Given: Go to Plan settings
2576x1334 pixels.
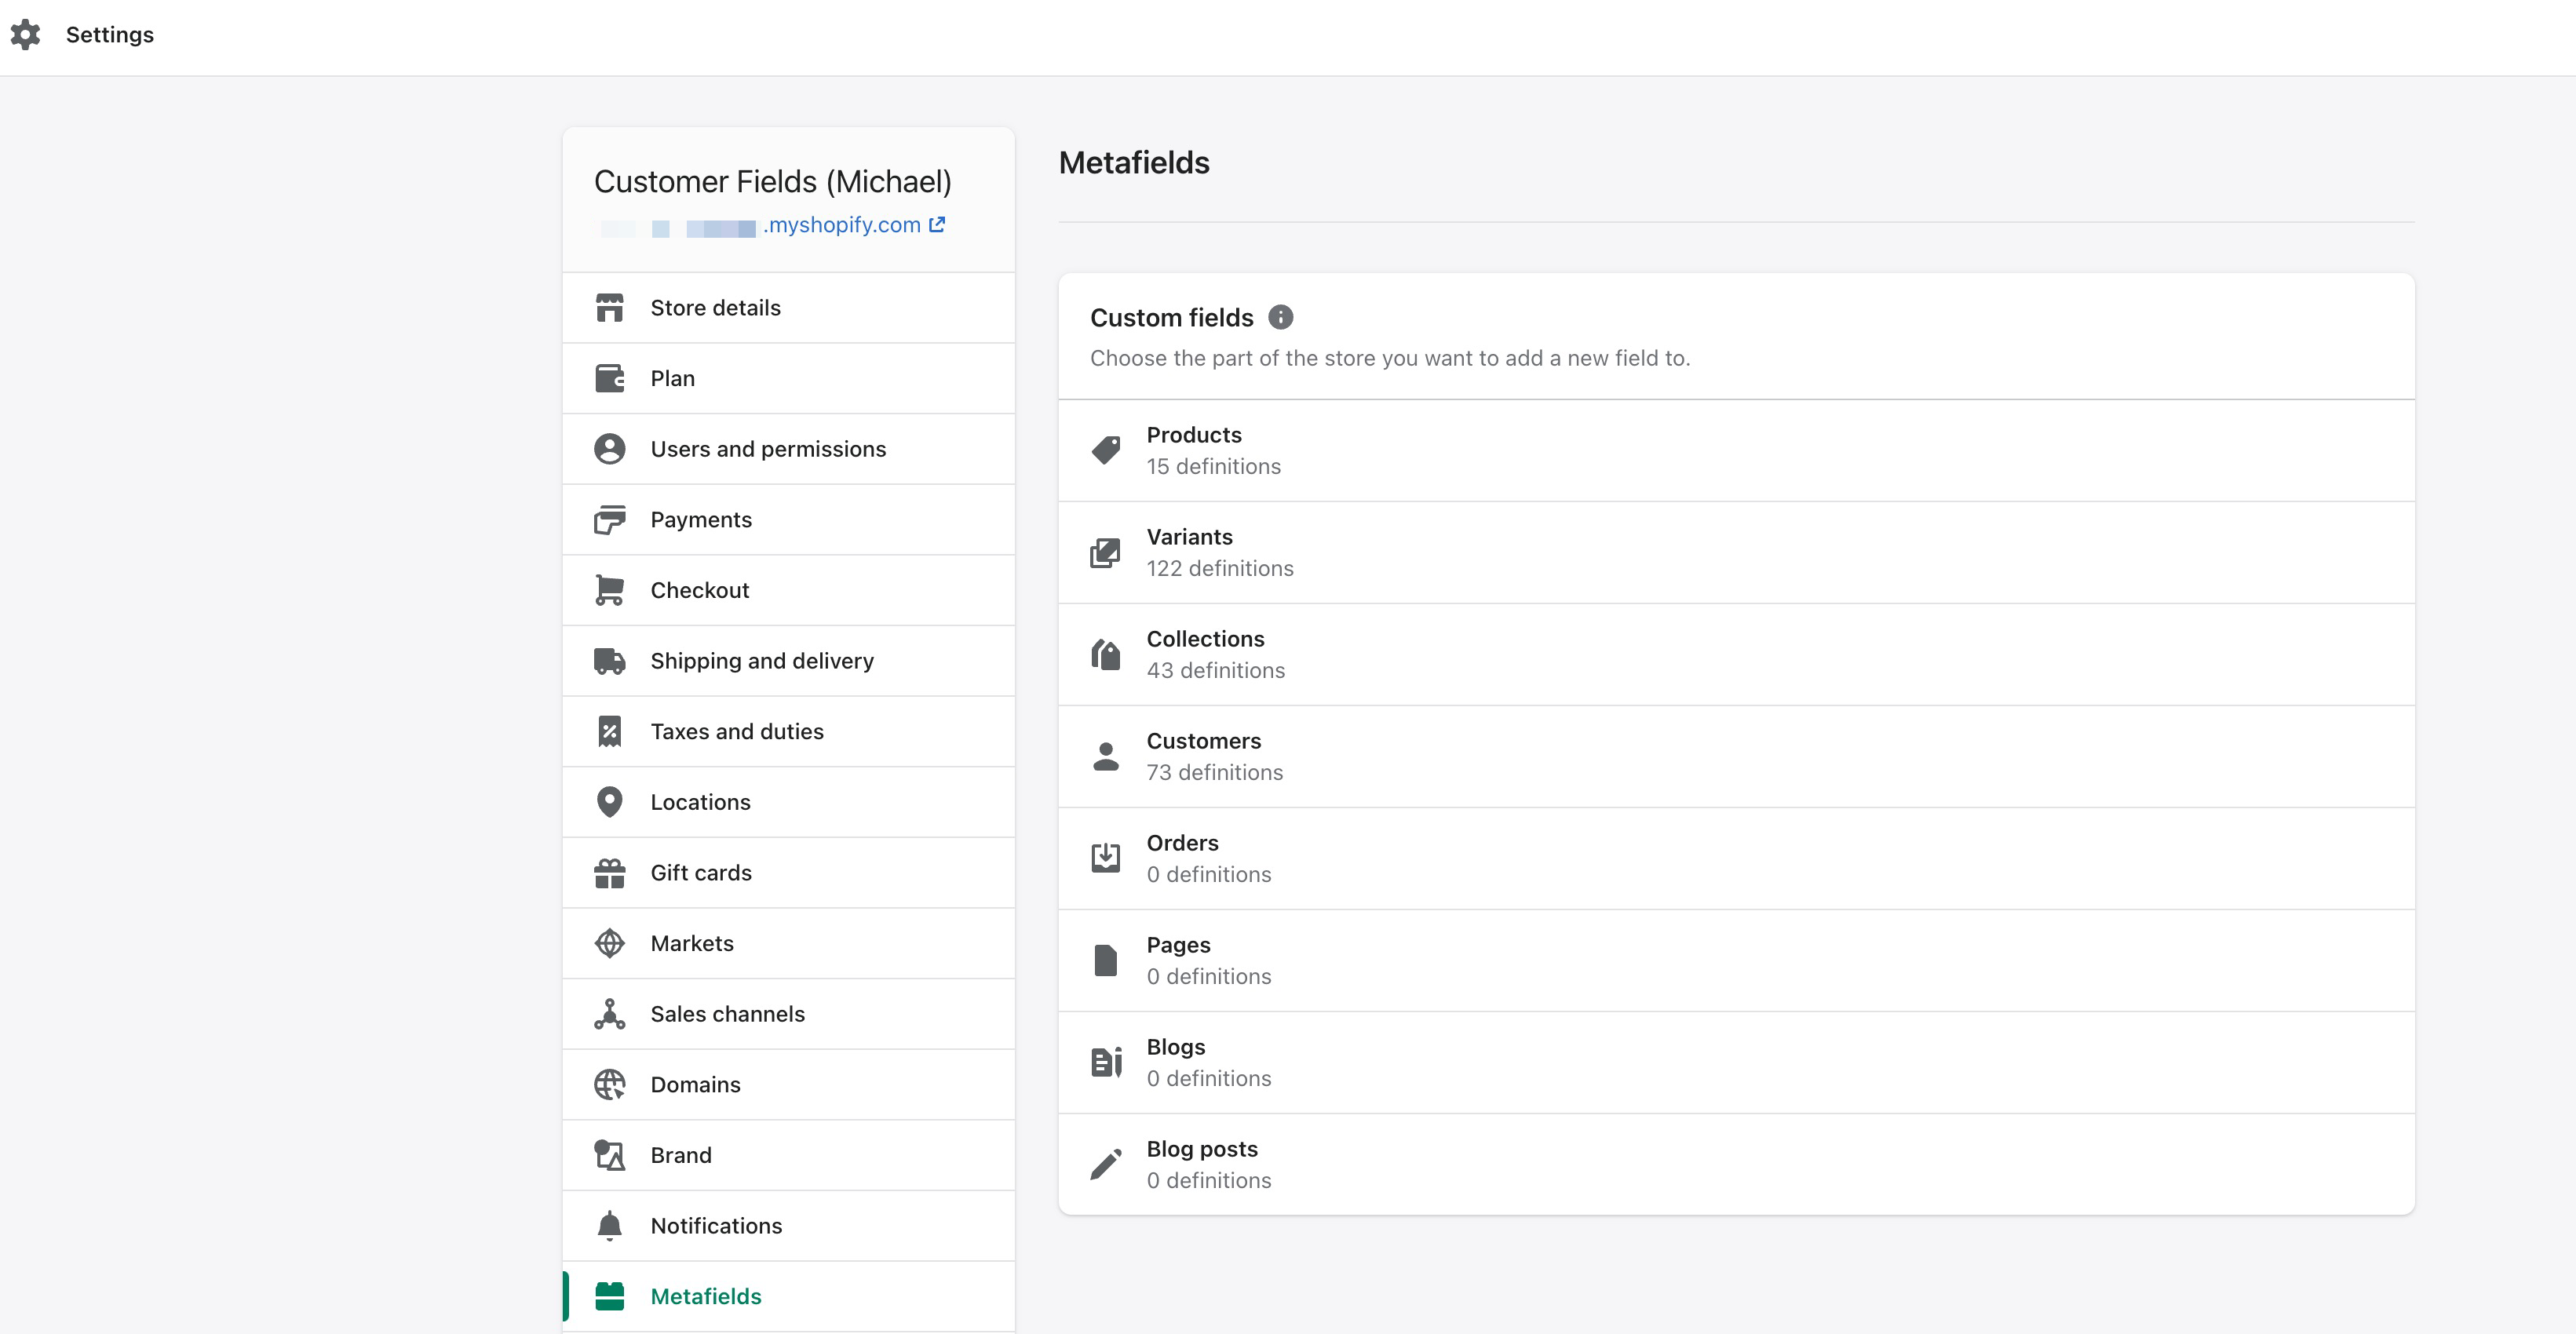Looking at the screenshot, I should 788,378.
